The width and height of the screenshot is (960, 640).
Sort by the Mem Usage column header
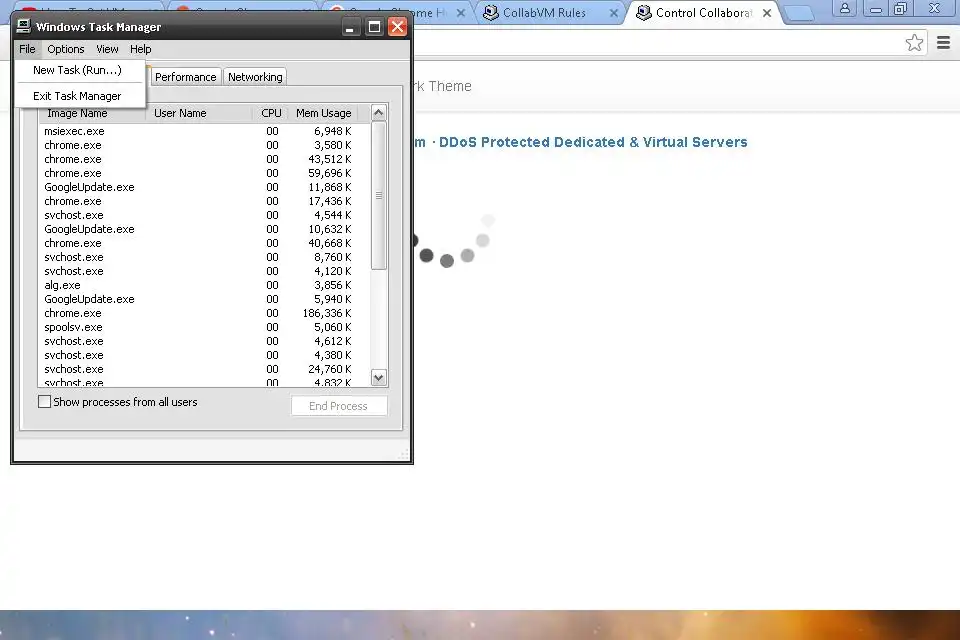pos(323,113)
